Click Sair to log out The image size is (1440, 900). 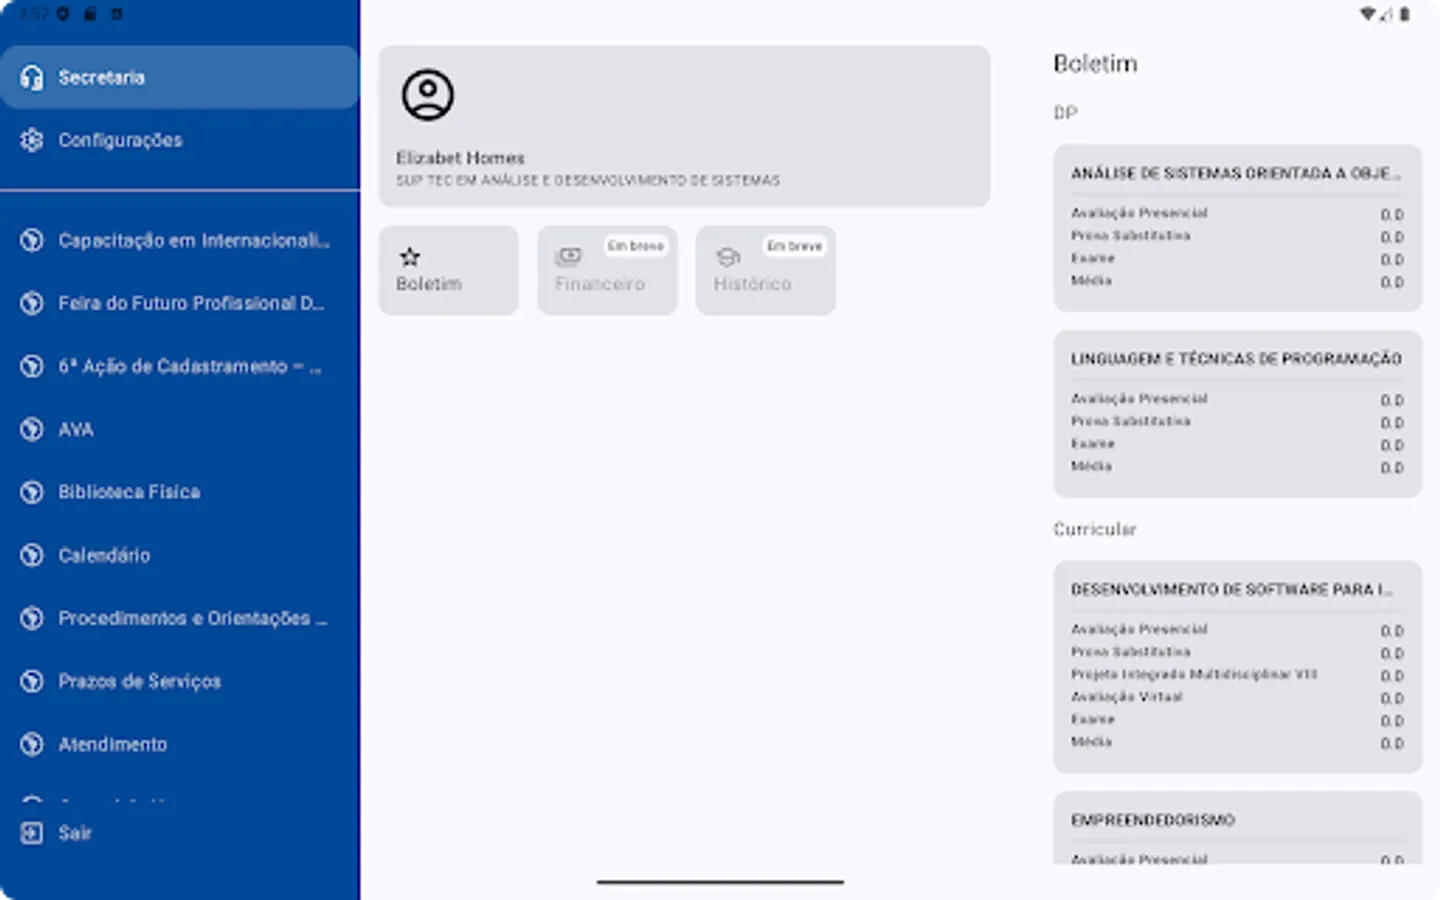74,832
